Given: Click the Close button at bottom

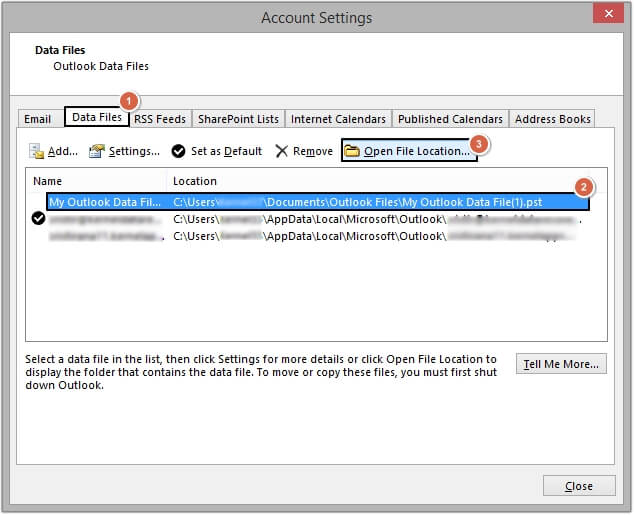Looking at the screenshot, I should [579, 486].
